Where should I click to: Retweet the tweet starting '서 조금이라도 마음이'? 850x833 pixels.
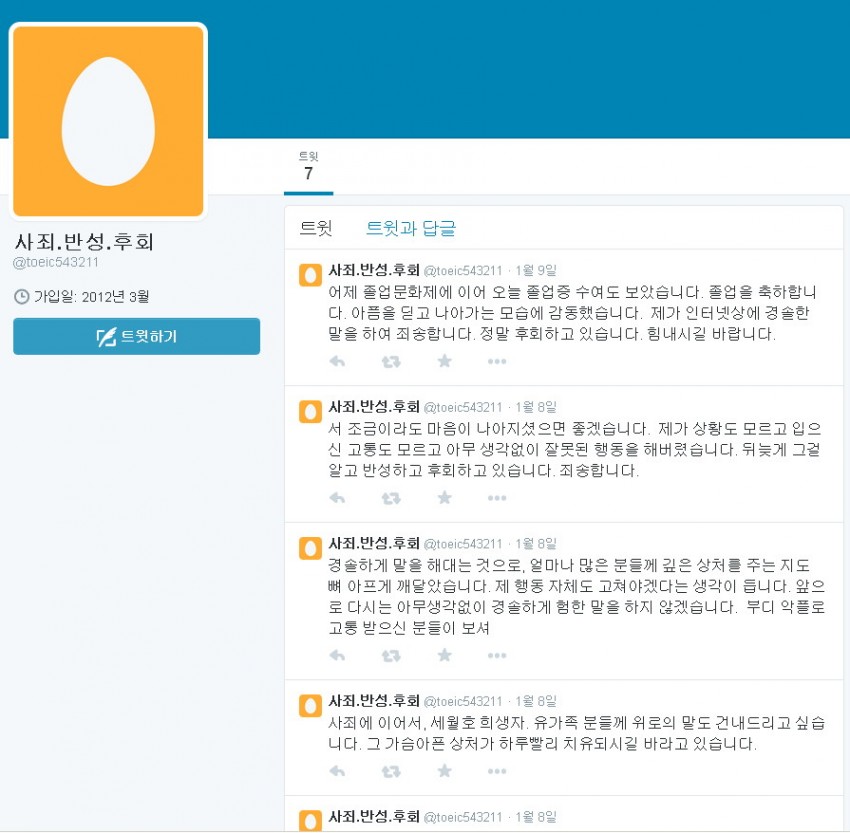(391, 498)
